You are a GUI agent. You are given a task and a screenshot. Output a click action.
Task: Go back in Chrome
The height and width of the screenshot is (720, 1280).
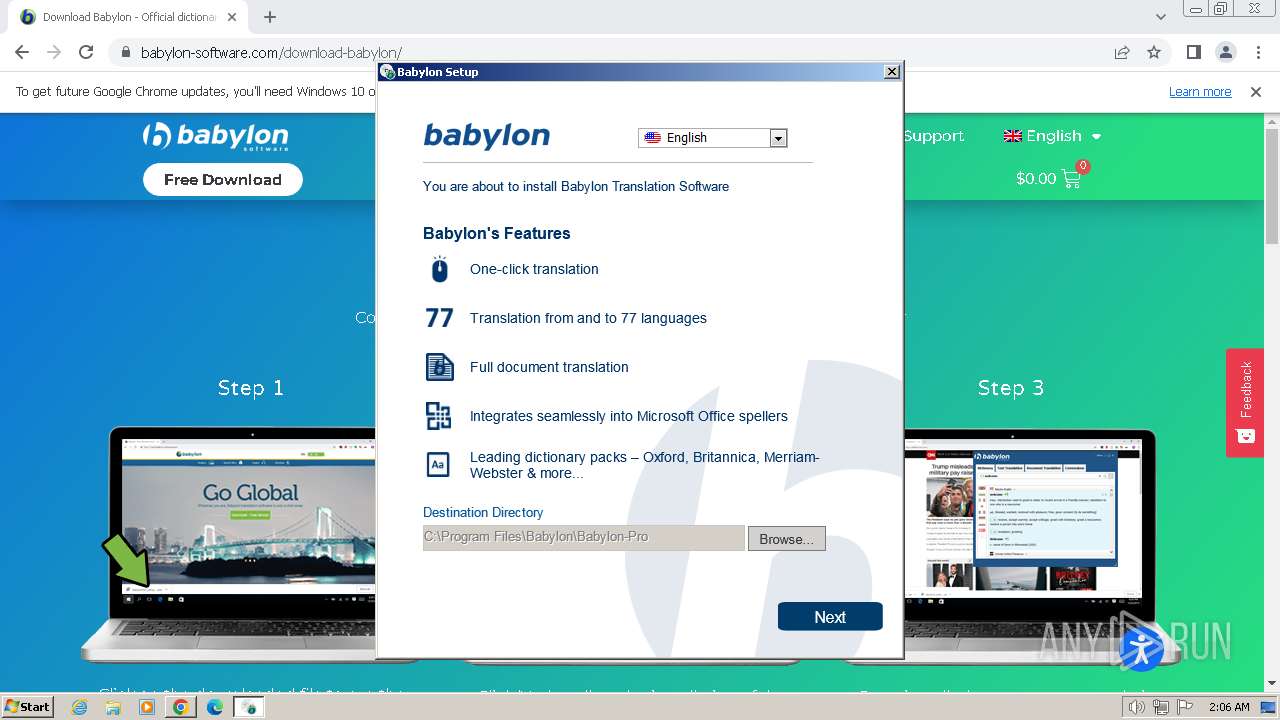pyautogui.click(x=22, y=53)
